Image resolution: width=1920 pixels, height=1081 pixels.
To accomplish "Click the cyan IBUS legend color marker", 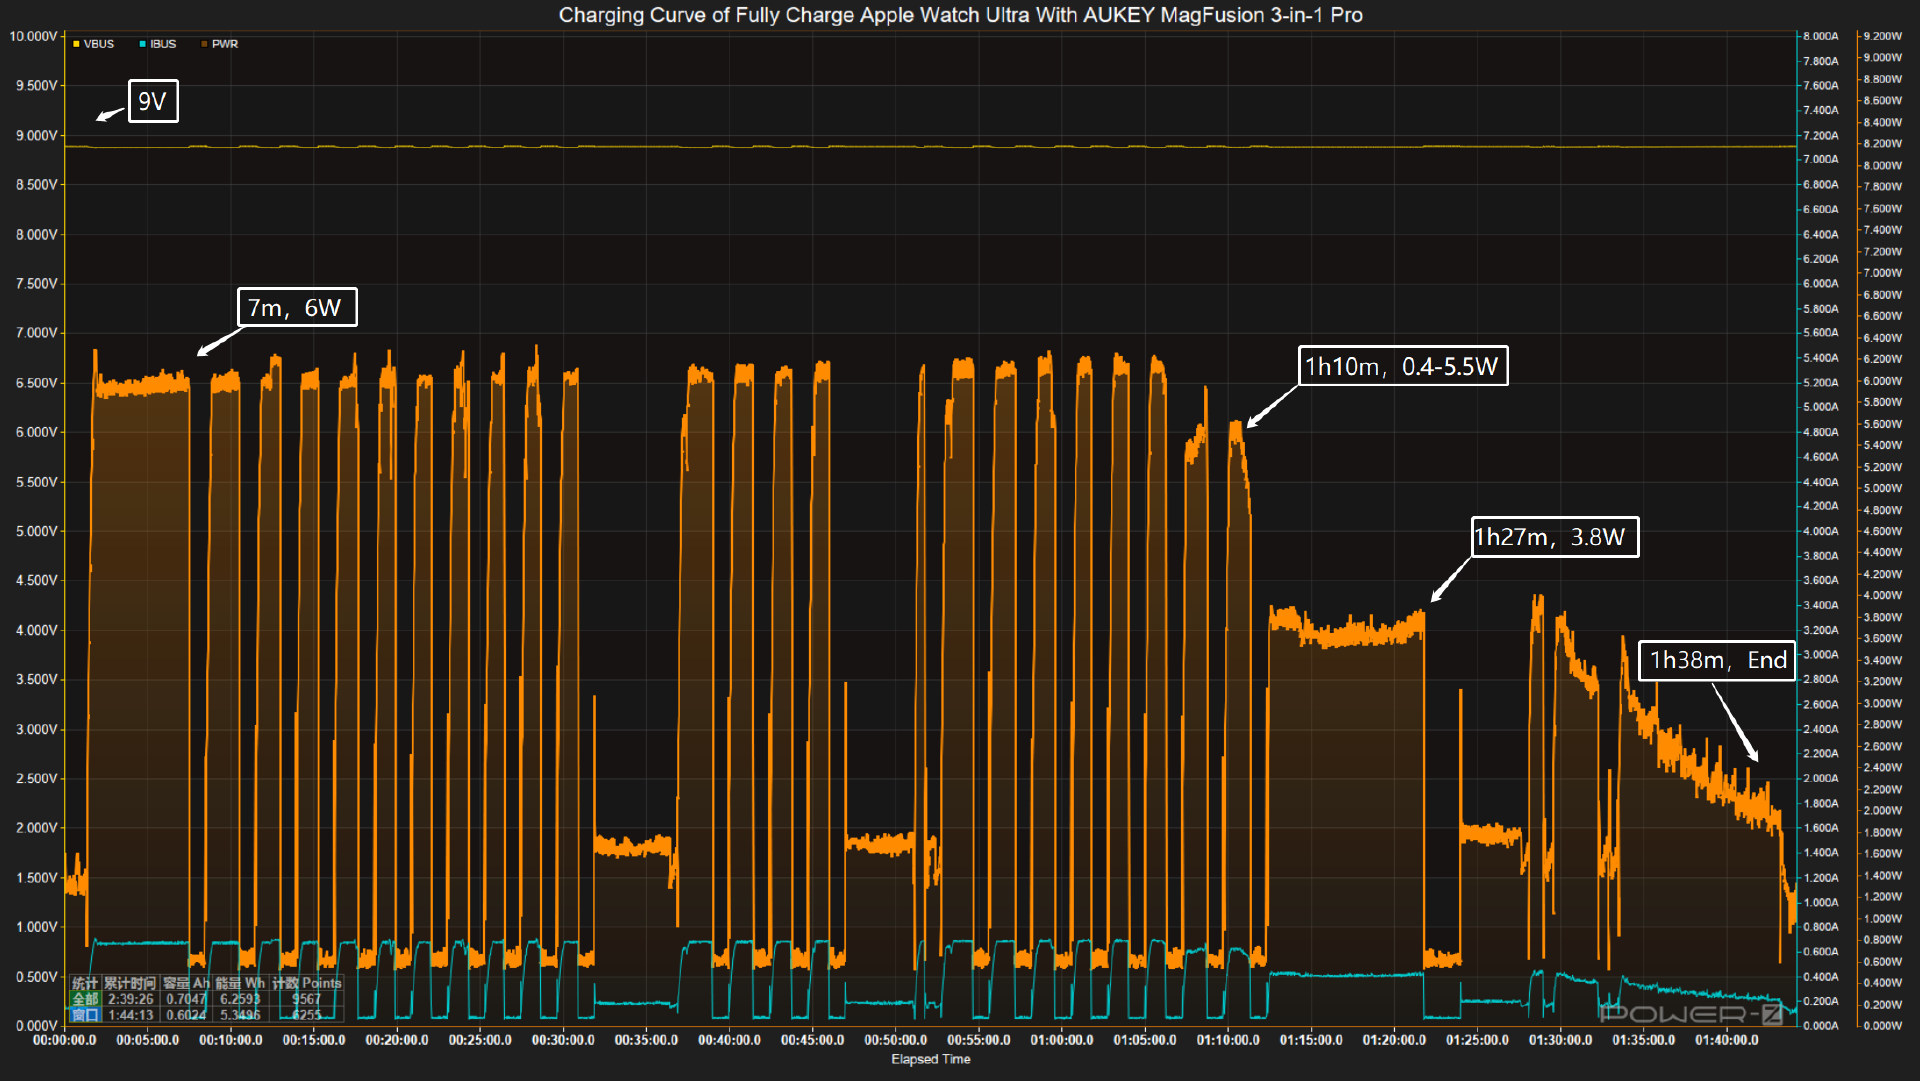I will tap(143, 44).
